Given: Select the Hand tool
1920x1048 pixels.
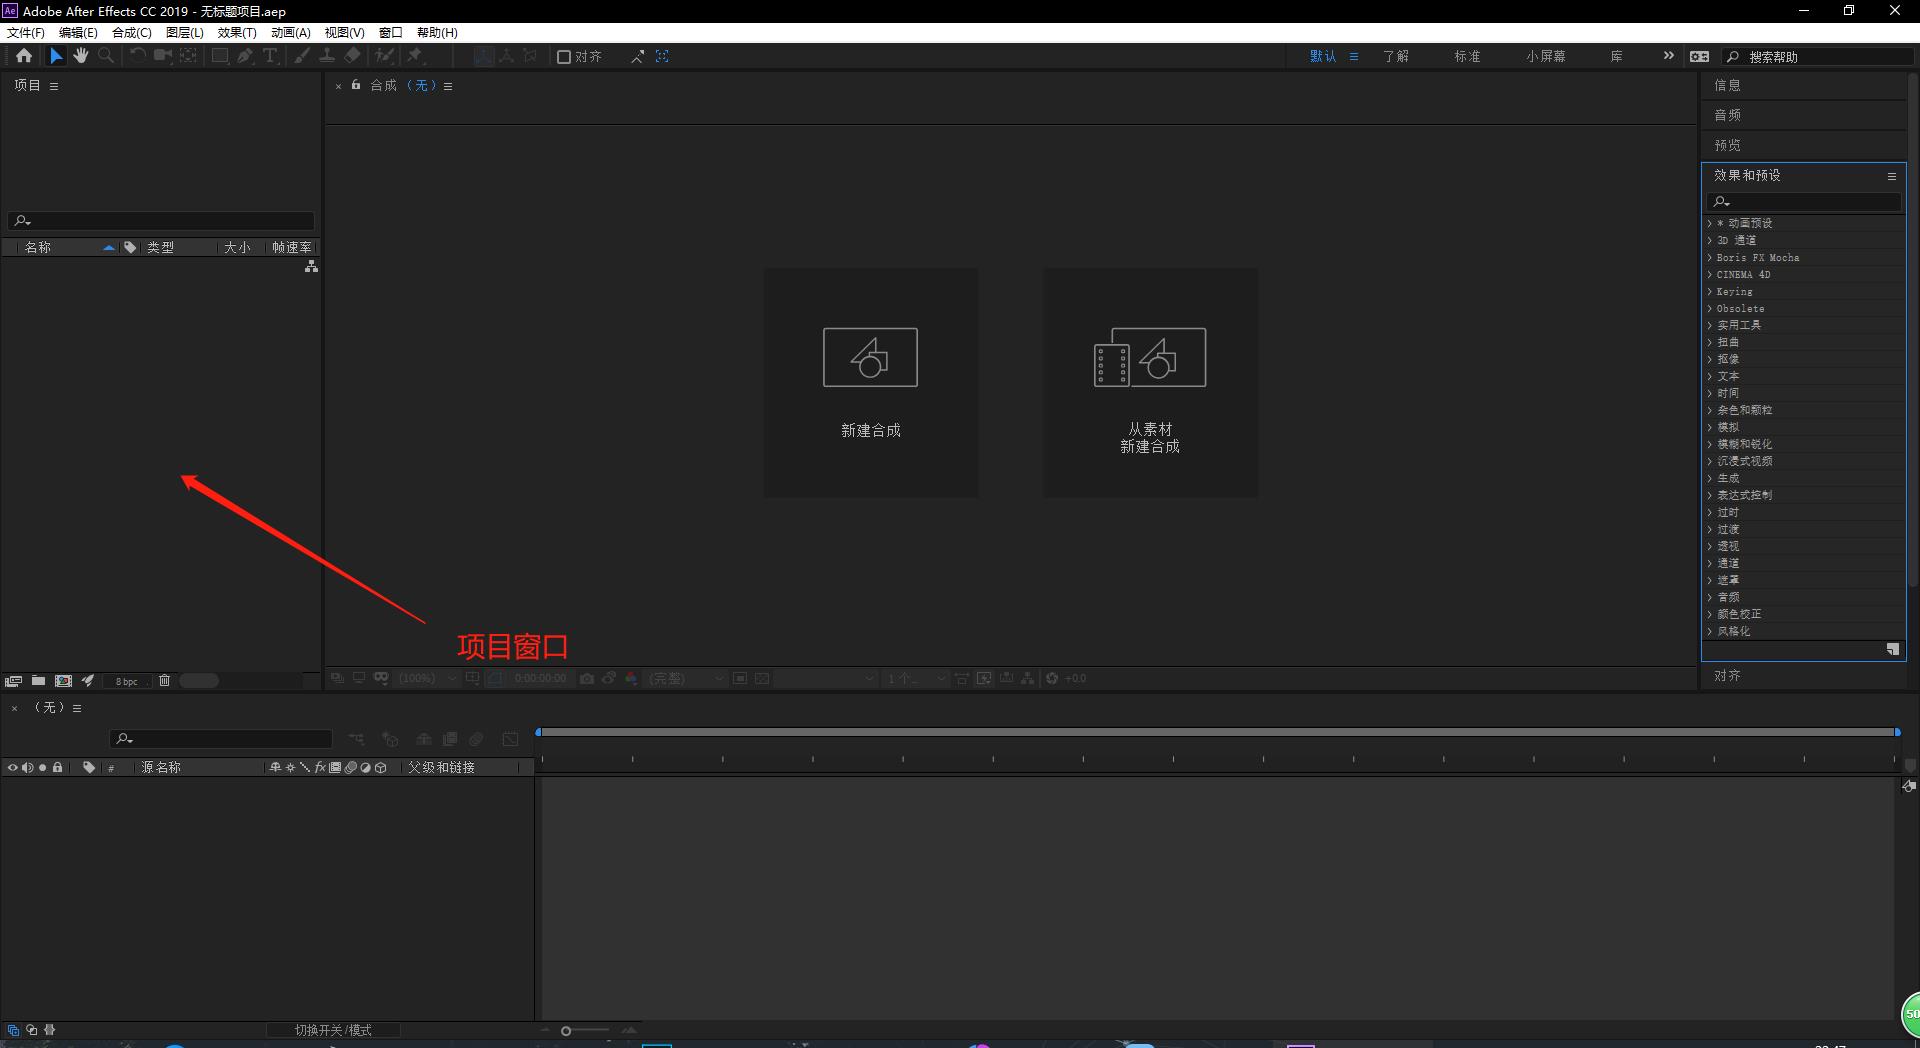Looking at the screenshot, I should pyautogui.click(x=81, y=56).
